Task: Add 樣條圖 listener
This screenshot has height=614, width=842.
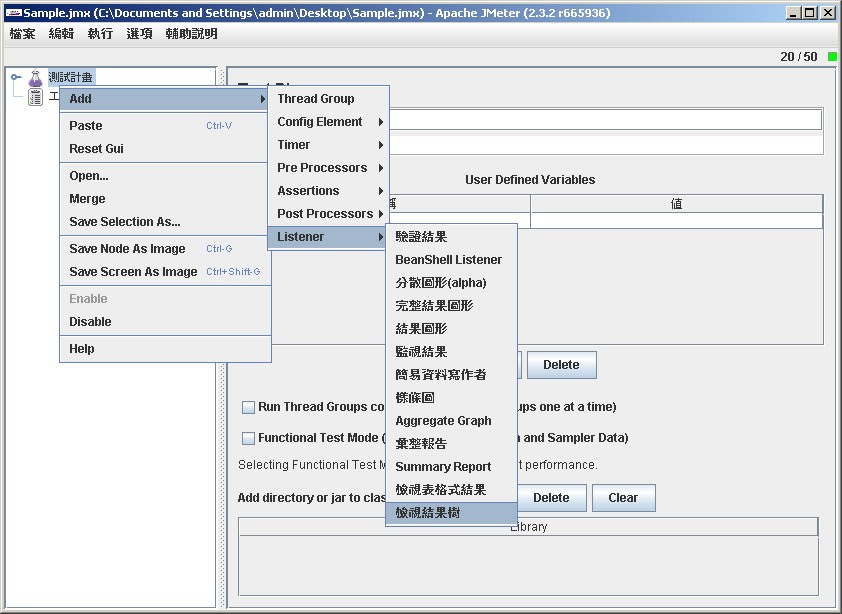Action: pos(452,398)
